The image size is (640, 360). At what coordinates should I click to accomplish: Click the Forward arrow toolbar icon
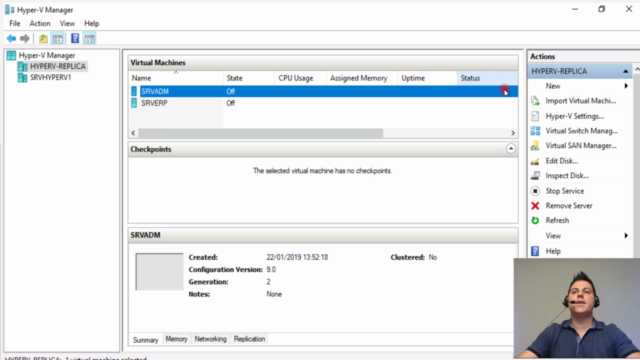tap(24, 39)
